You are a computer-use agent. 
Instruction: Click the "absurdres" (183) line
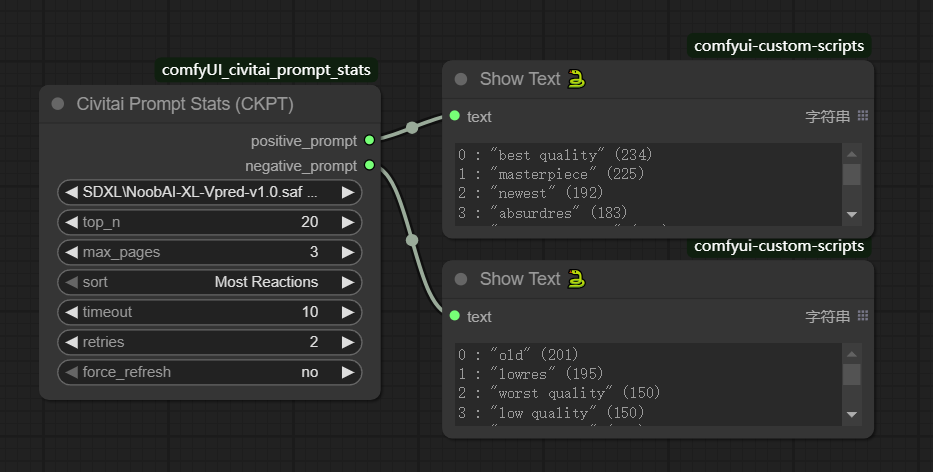(543, 212)
